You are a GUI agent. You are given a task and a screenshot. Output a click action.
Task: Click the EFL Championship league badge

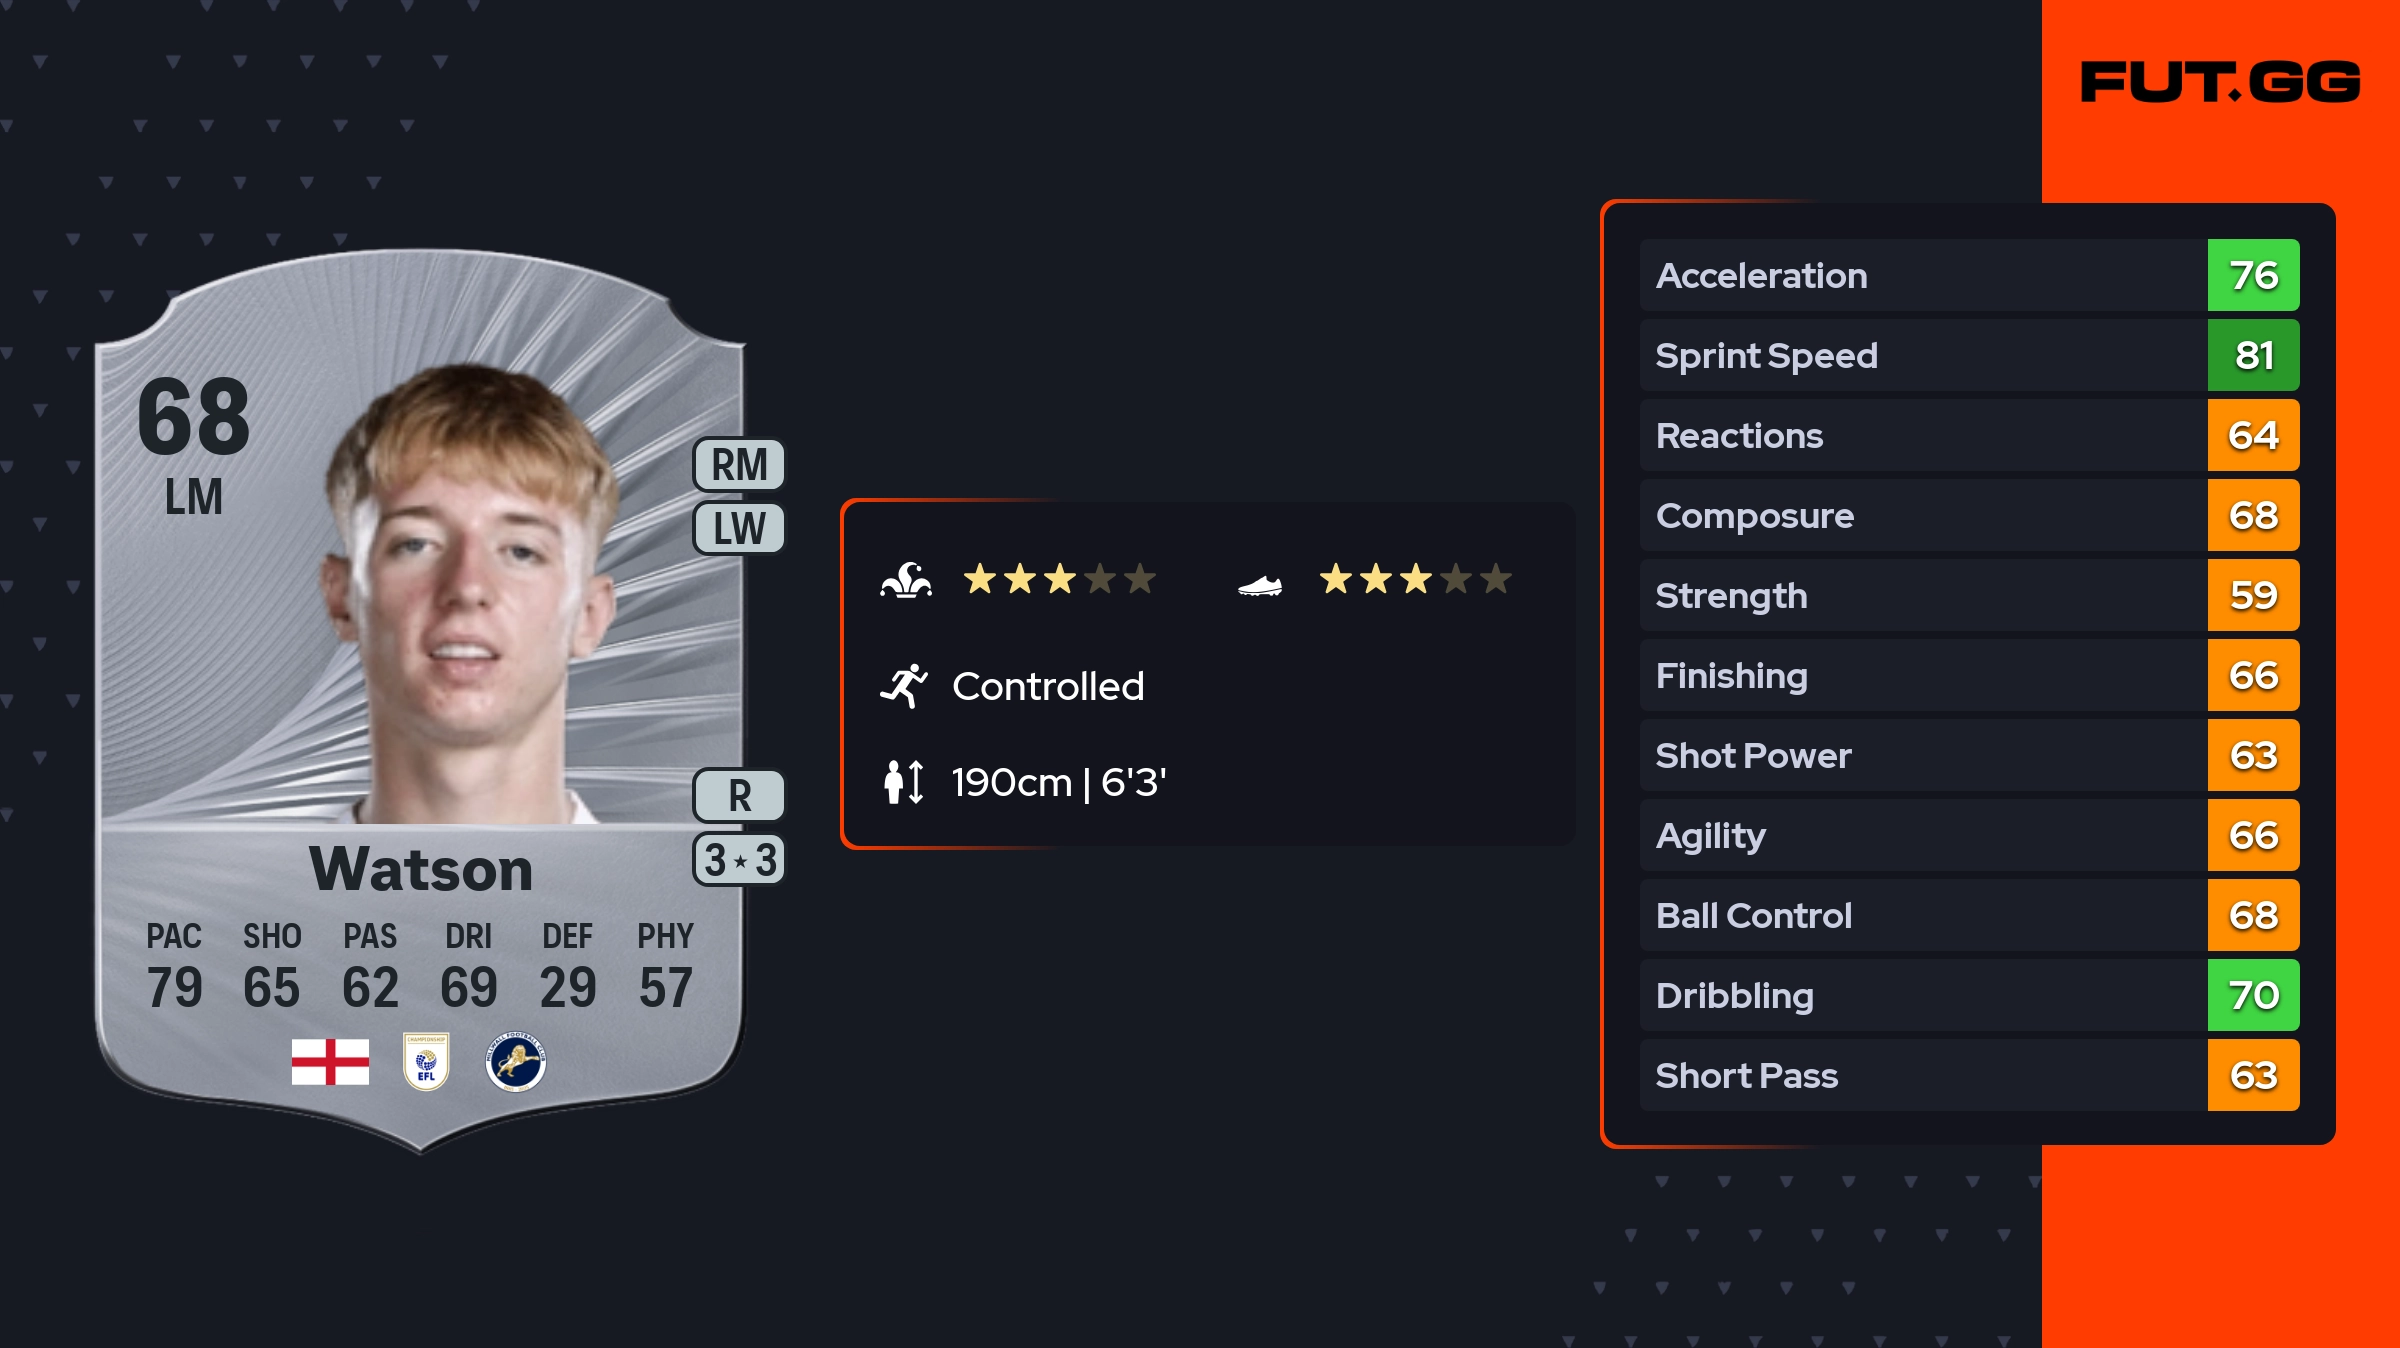[x=426, y=1061]
